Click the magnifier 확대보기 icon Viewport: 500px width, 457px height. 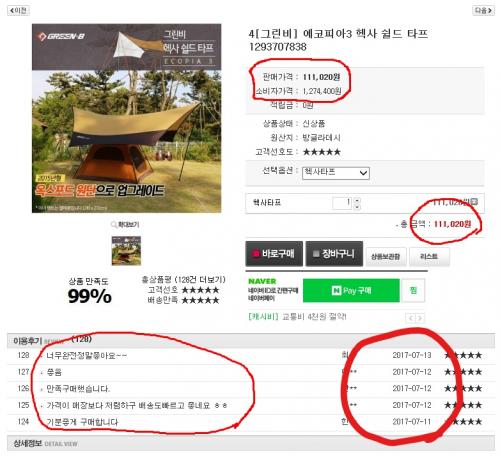click(114, 225)
